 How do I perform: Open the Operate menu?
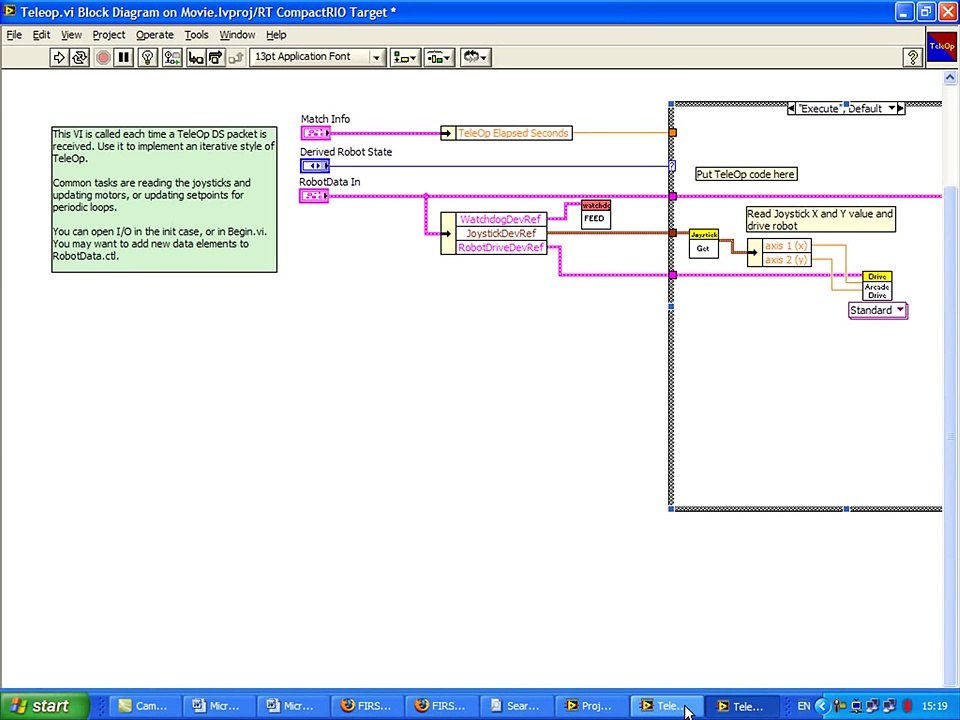point(154,35)
